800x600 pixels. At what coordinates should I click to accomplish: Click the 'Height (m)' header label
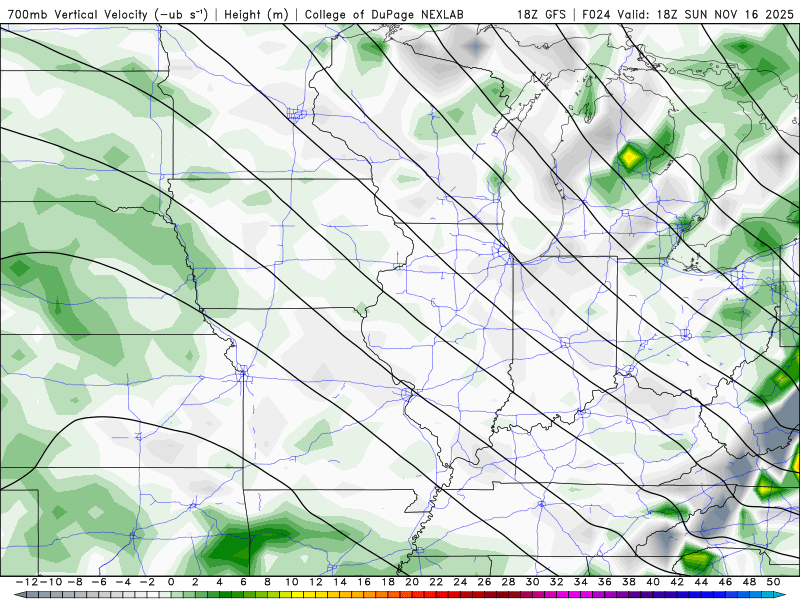pyautogui.click(x=257, y=15)
